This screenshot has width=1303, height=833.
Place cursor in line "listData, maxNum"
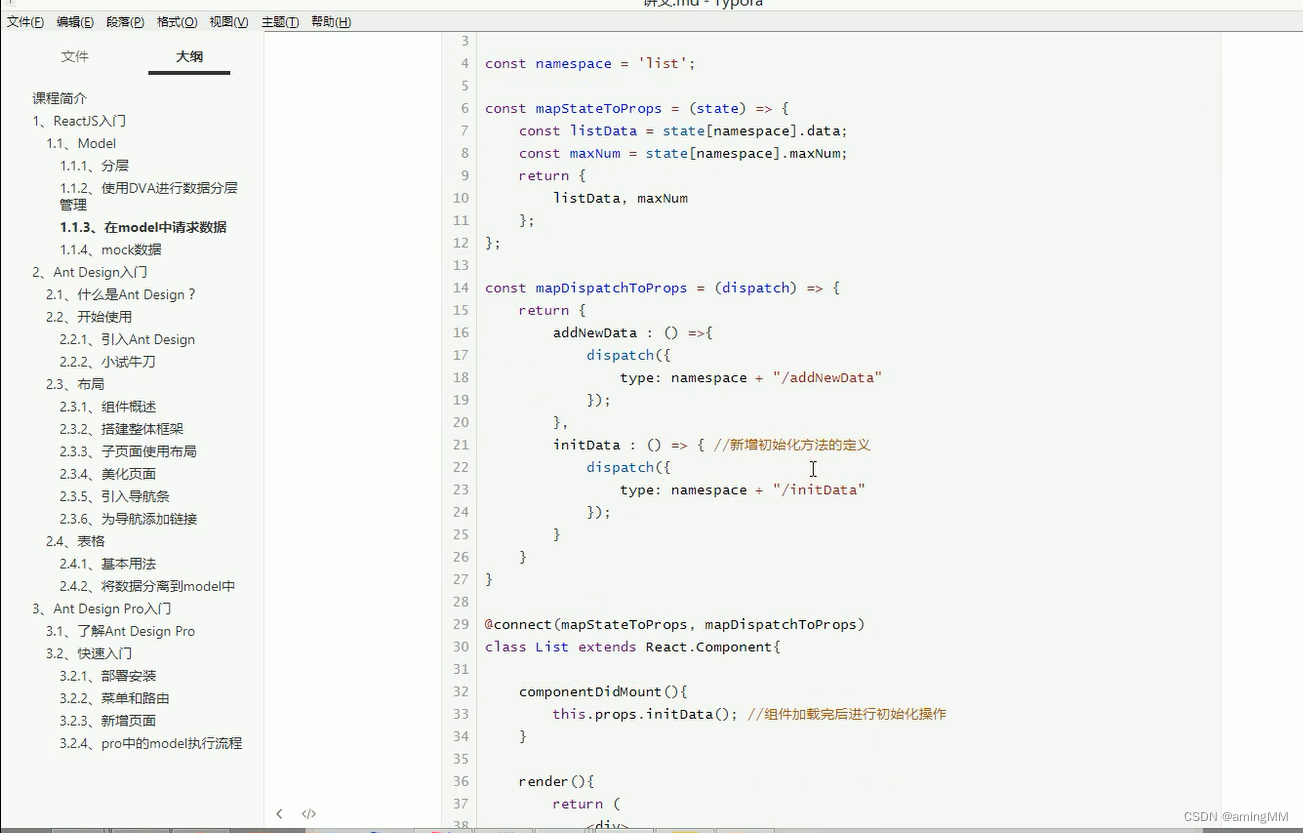pos(620,198)
